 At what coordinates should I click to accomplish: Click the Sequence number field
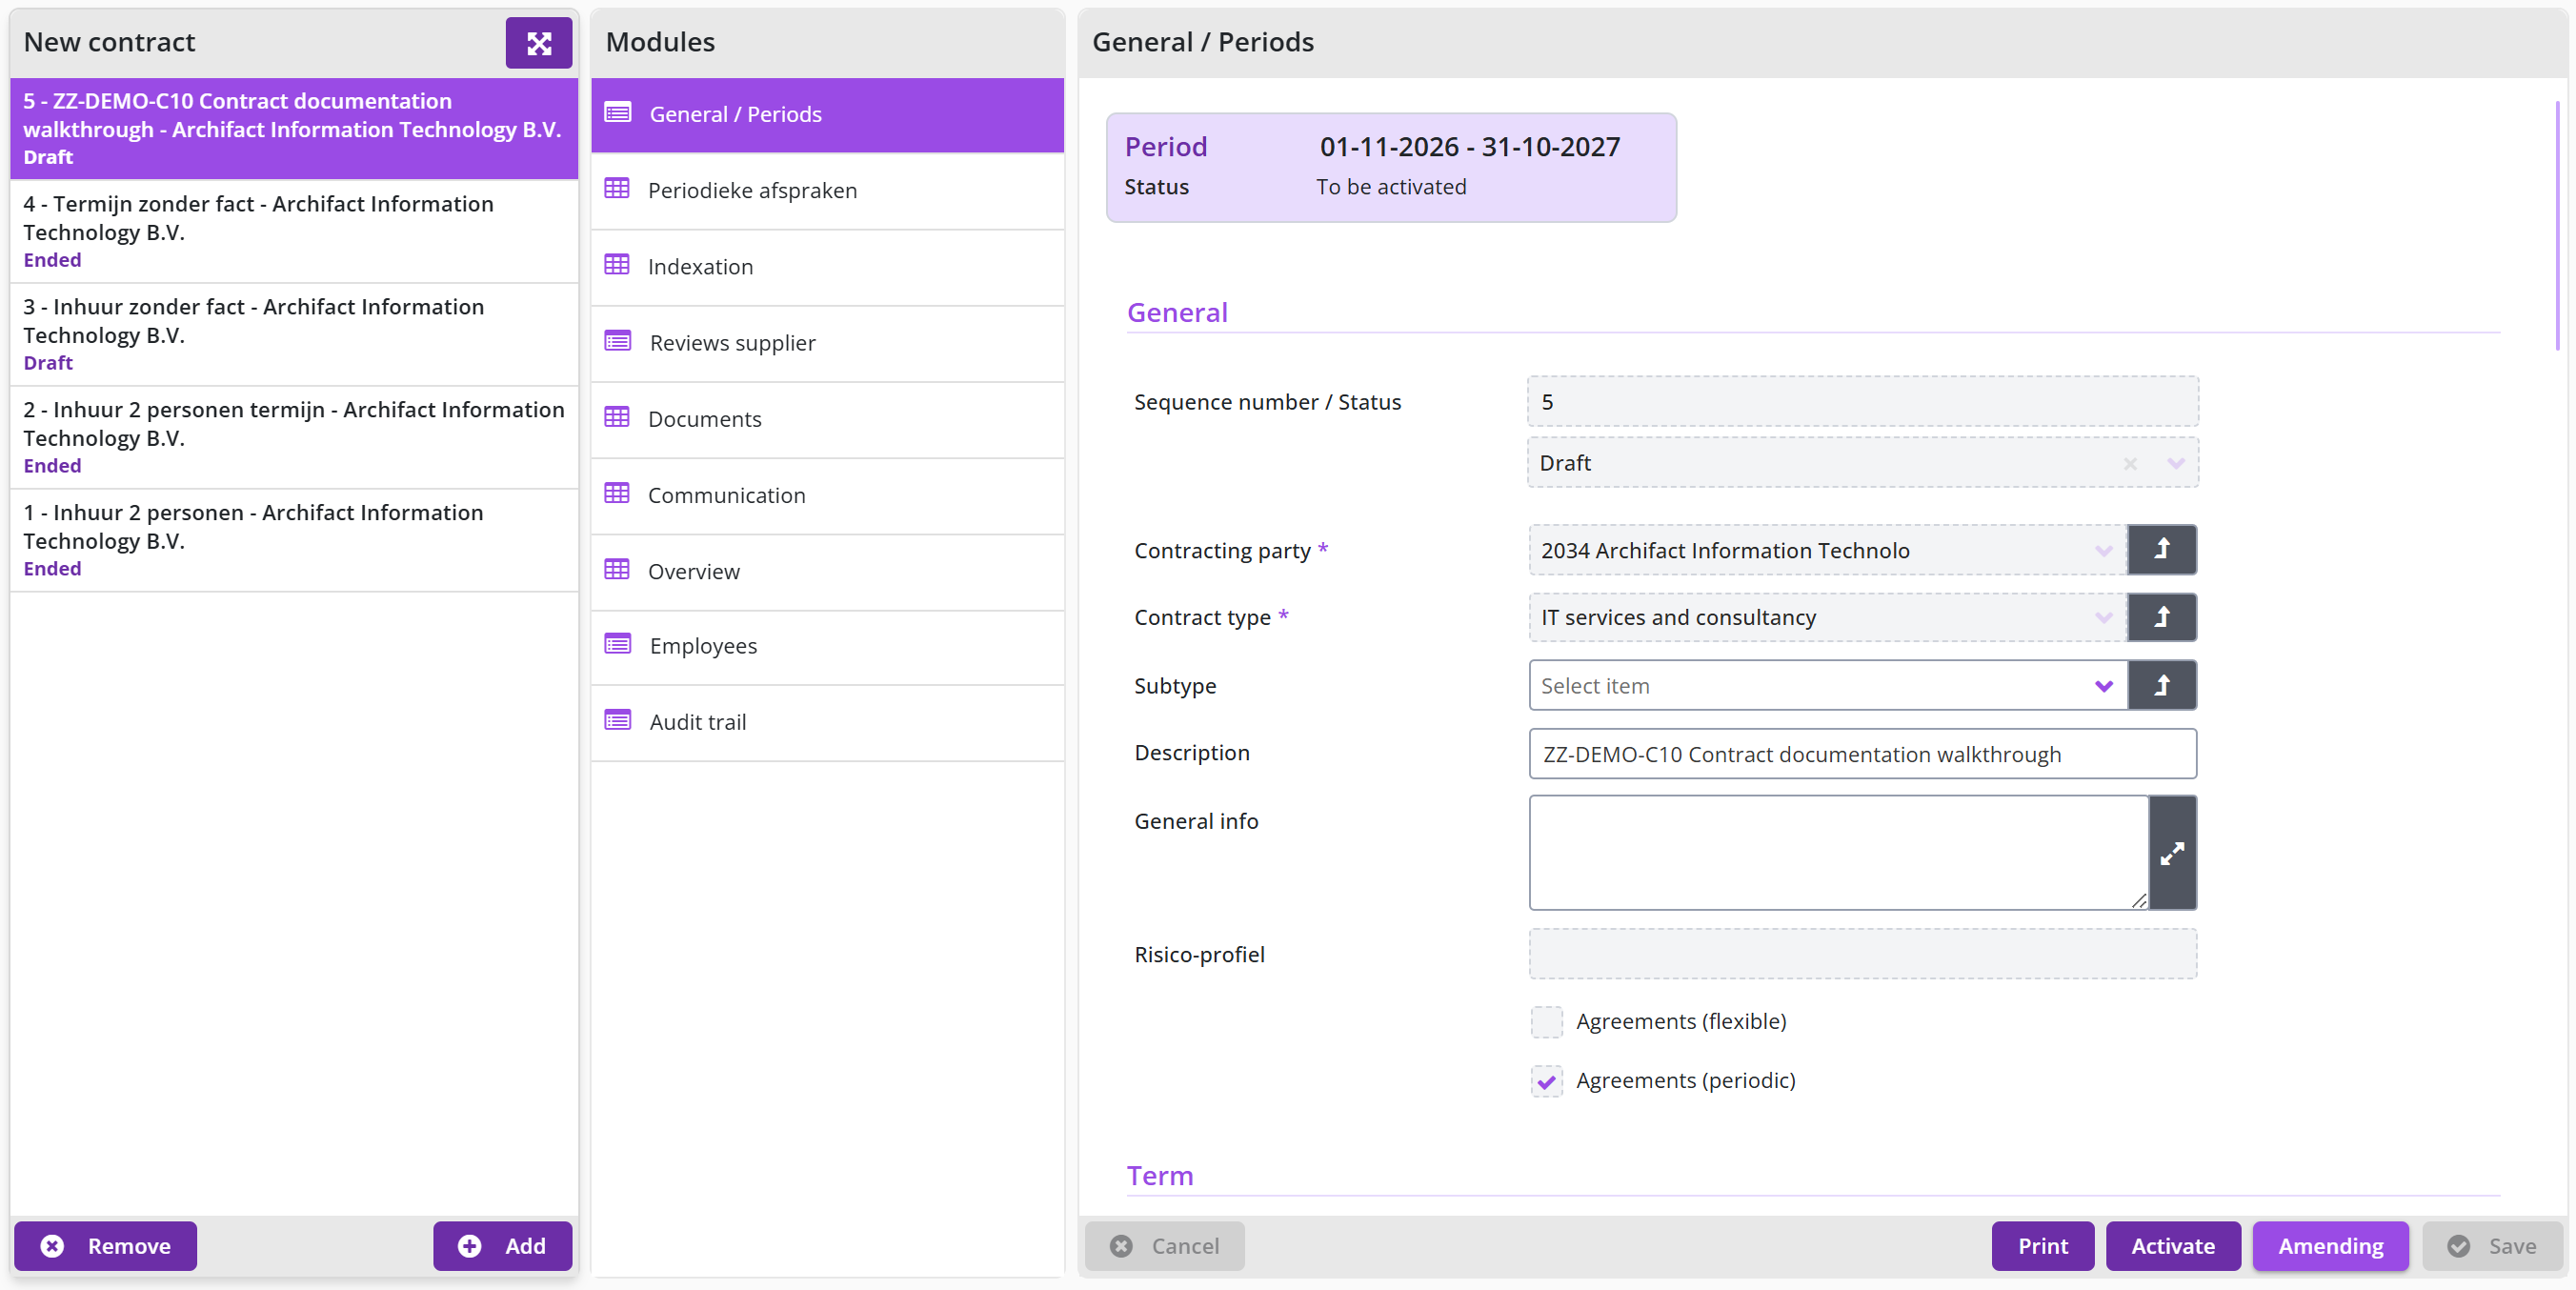1862,401
